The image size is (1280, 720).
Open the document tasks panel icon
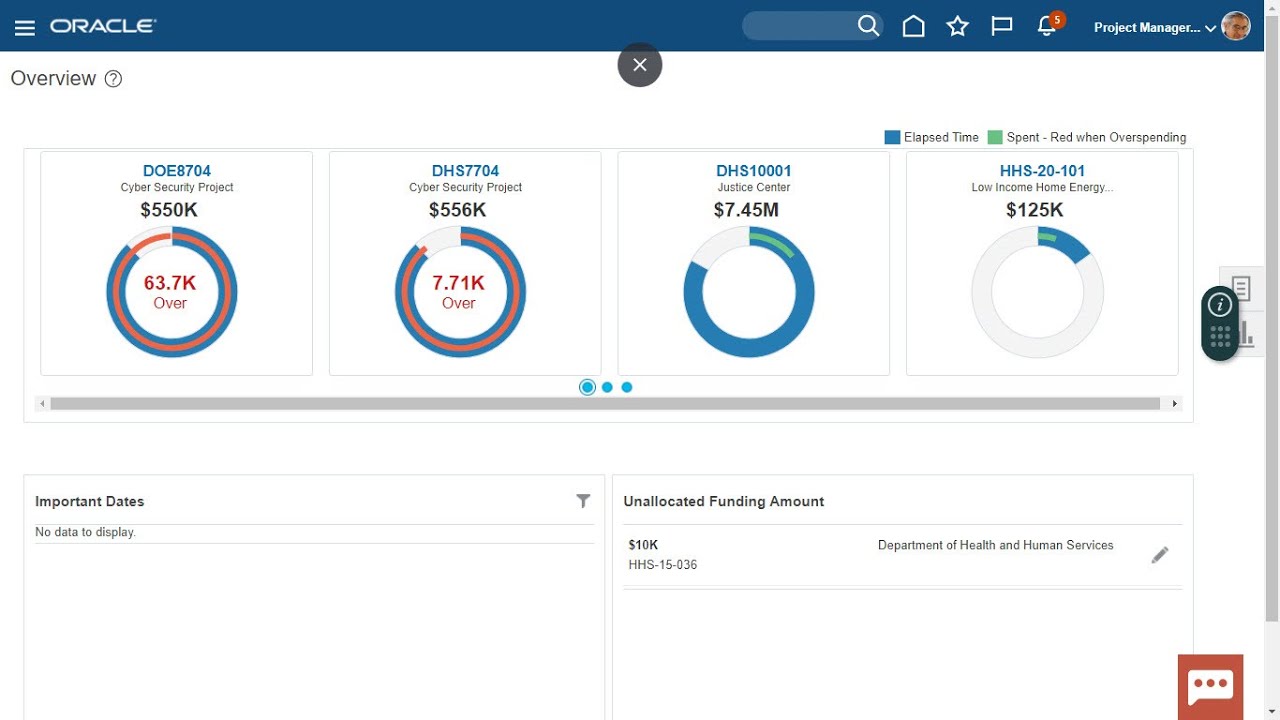(x=1241, y=289)
